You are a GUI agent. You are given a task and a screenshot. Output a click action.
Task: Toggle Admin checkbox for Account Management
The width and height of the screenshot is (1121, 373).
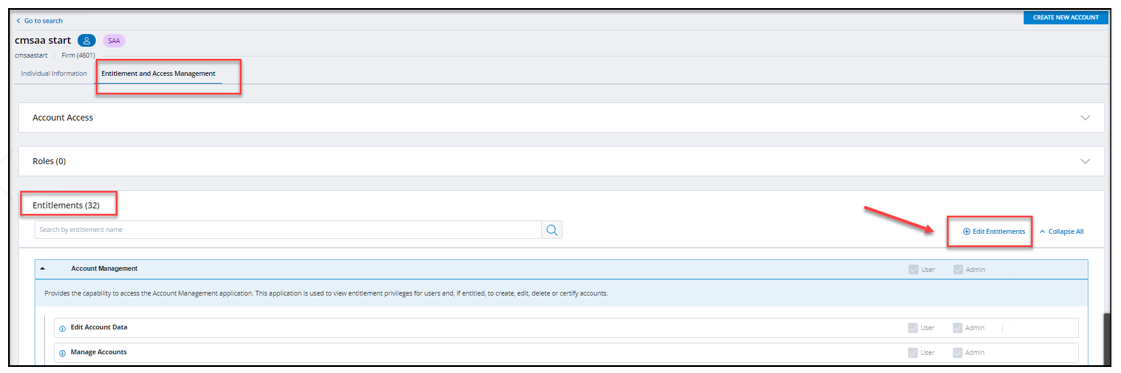[x=957, y=269]
